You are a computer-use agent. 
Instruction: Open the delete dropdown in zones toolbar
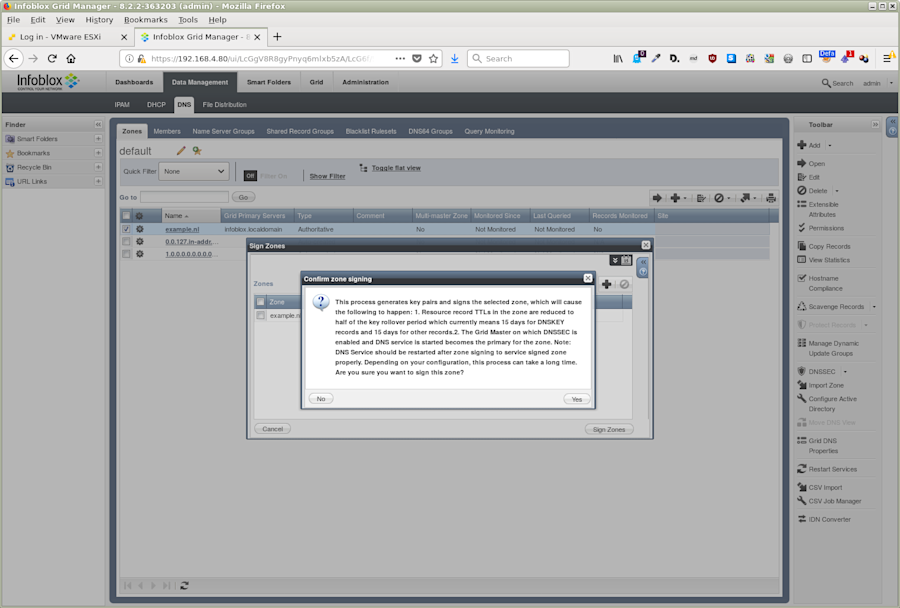(x=729, y=198)
